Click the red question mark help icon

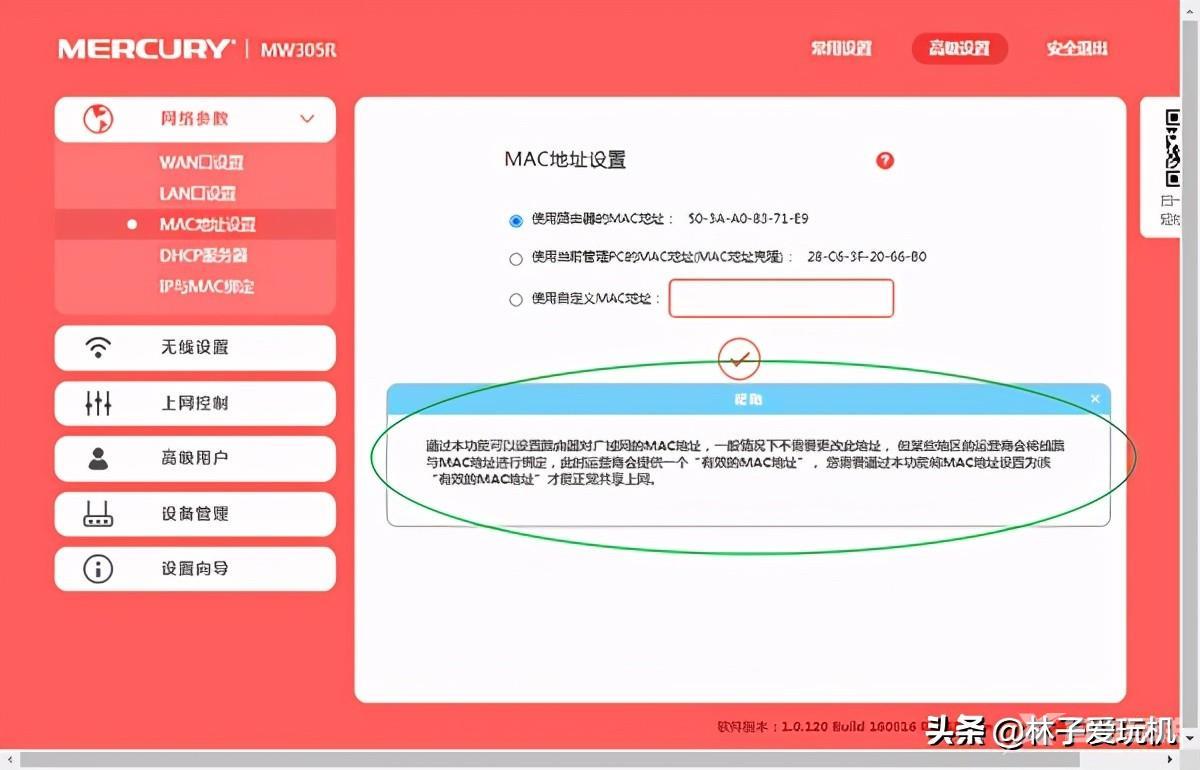click(884, 161)
